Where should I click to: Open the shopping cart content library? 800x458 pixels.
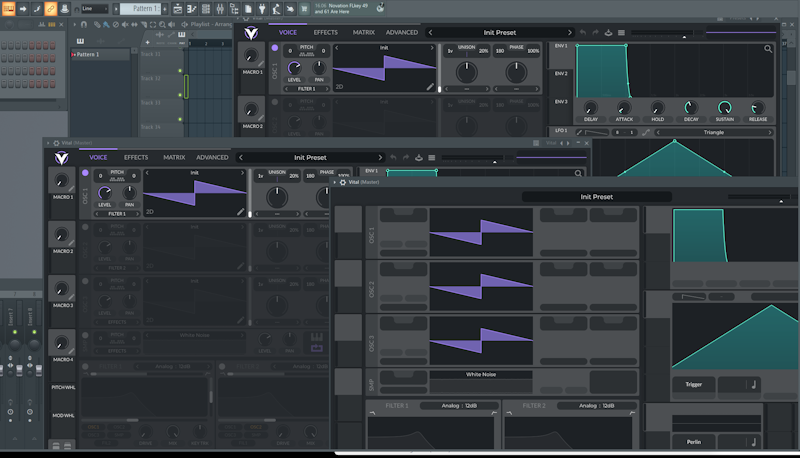point(304,9)
